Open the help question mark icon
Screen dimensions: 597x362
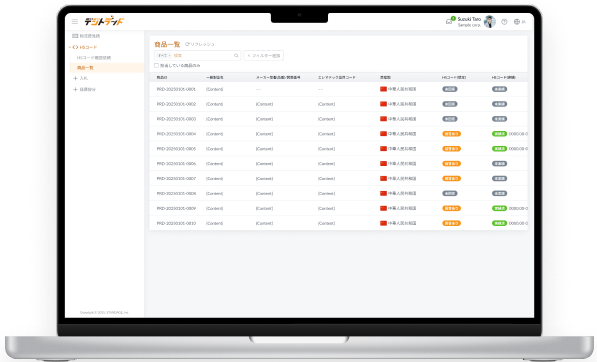coord(504,22)
